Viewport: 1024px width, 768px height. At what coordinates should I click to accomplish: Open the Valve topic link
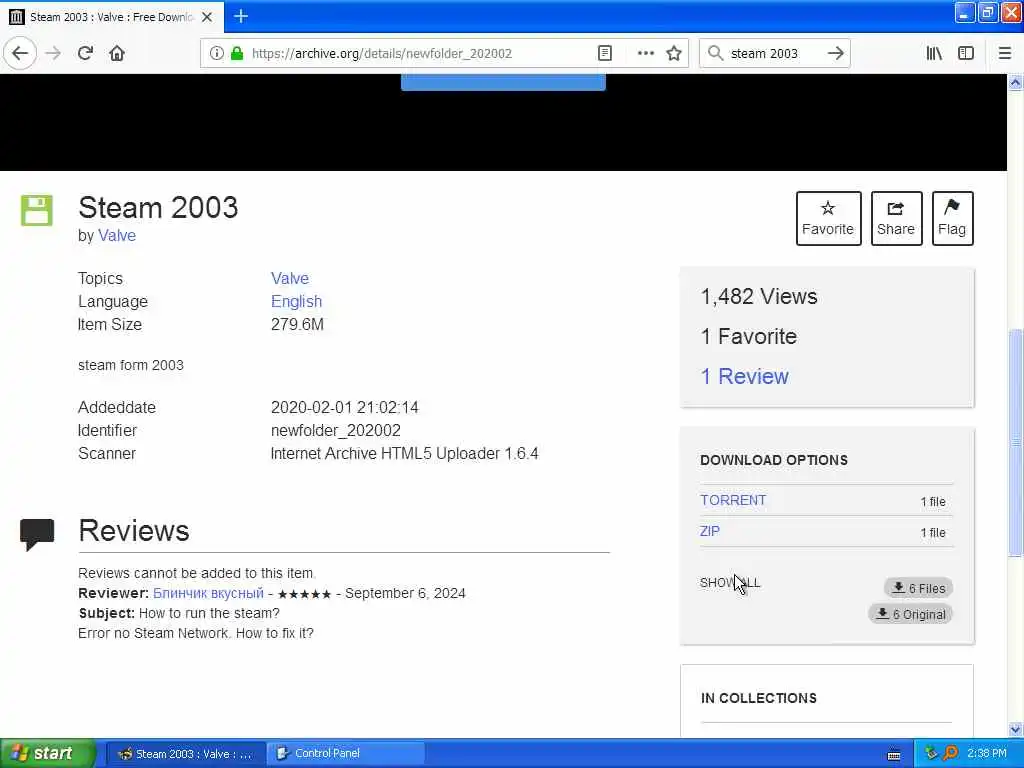(290, 278)
